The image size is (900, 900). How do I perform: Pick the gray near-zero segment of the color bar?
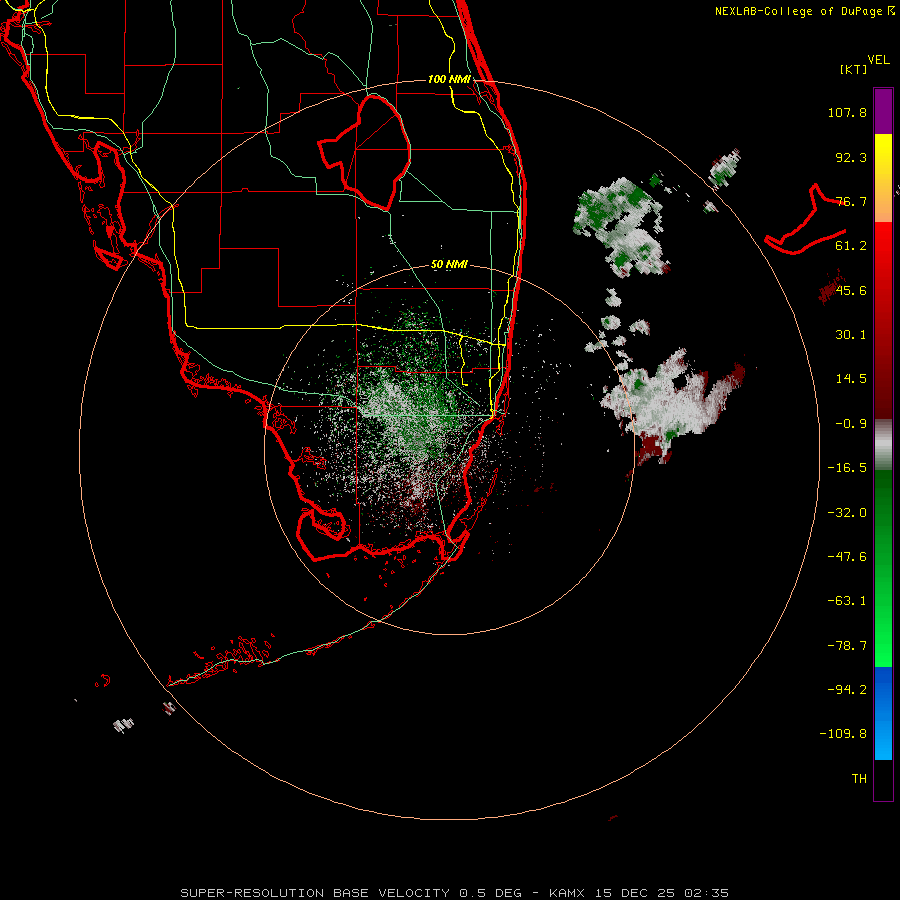pyautogui.click(x=883, y=445)
